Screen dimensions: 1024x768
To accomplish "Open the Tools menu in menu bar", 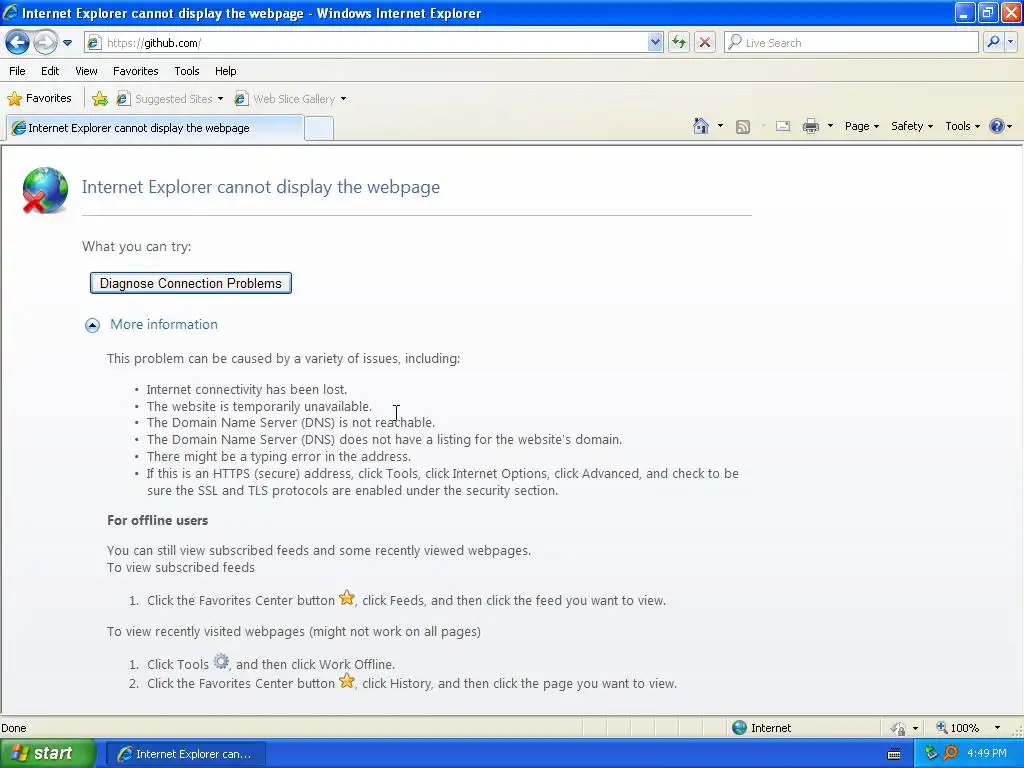I will tap(187, 71).
